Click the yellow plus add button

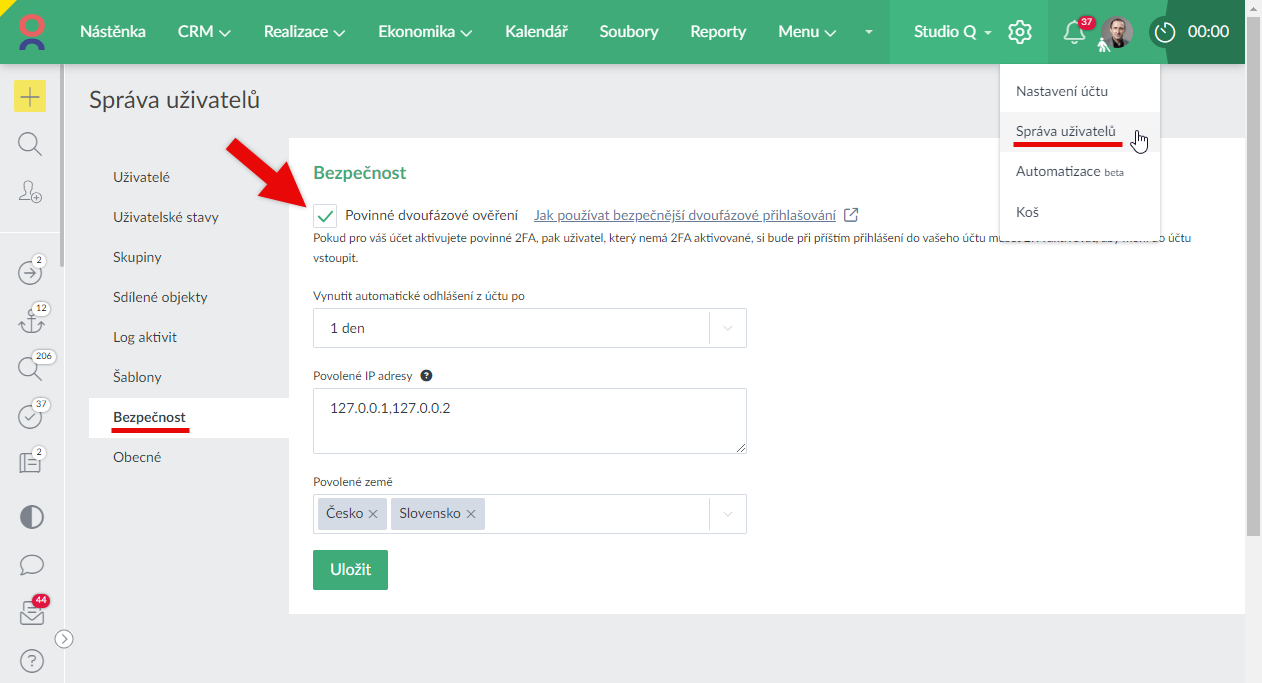tap(30, 97)
